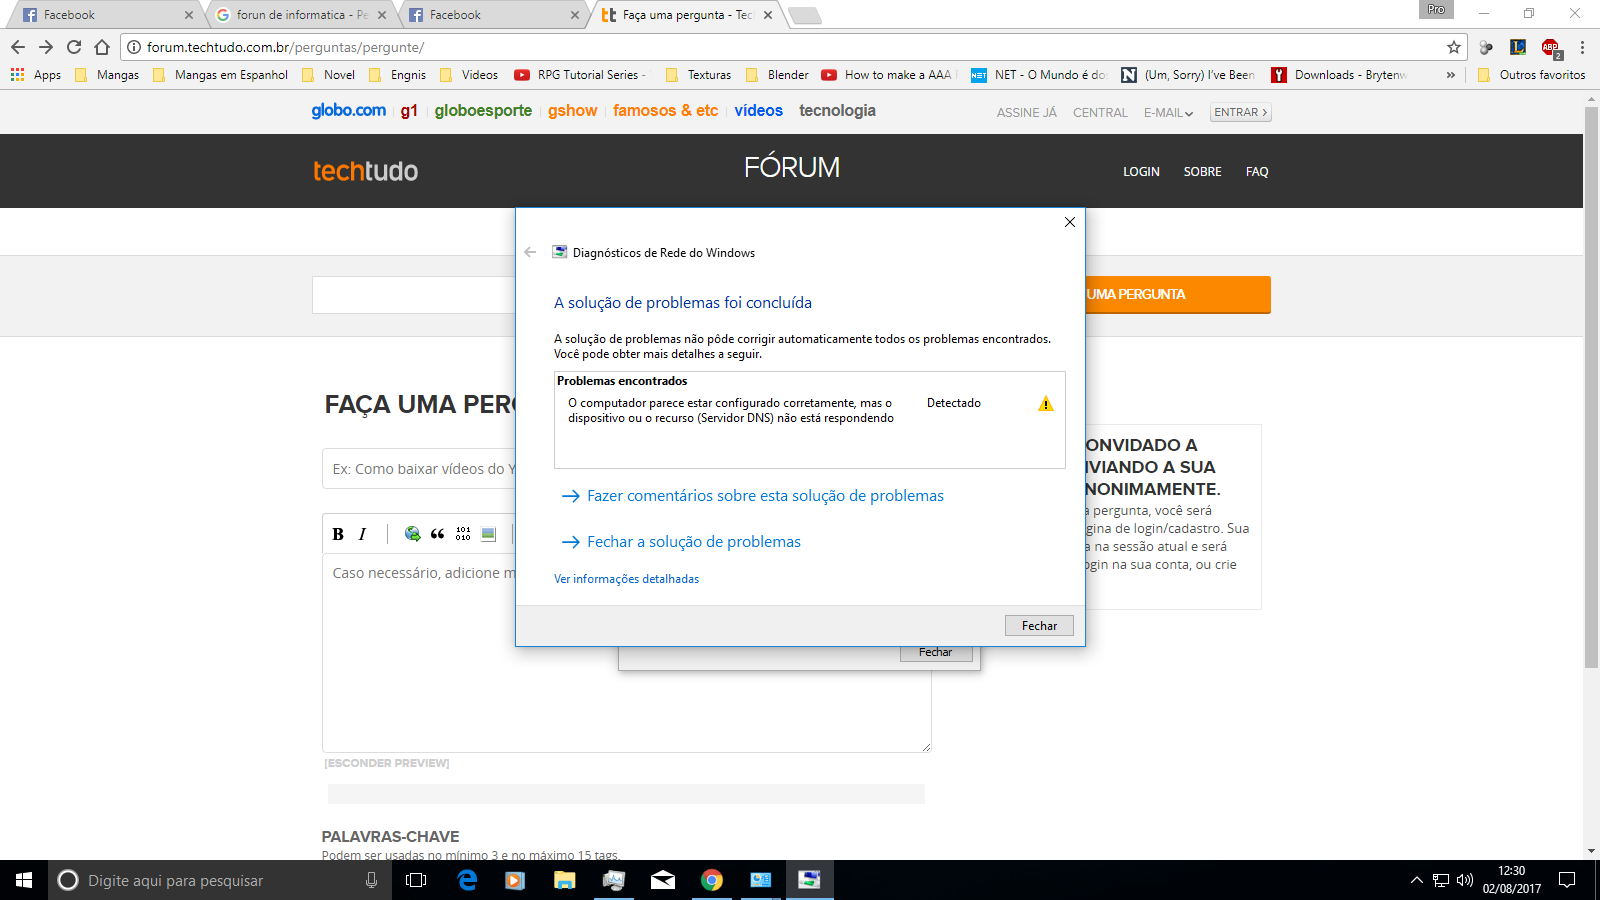Screen dimensions: 1600x900
Task: Click the Windows search box
Action: coord(220,880)
